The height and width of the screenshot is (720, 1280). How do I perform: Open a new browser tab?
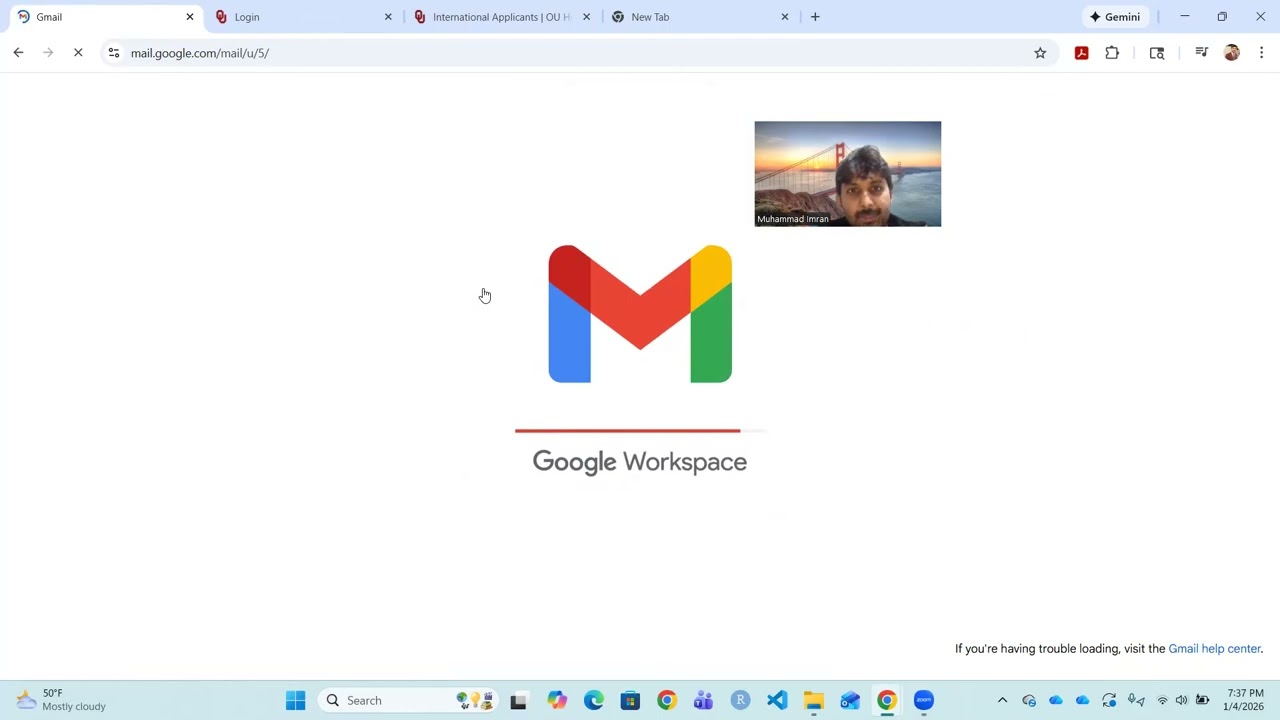[815, 17]
